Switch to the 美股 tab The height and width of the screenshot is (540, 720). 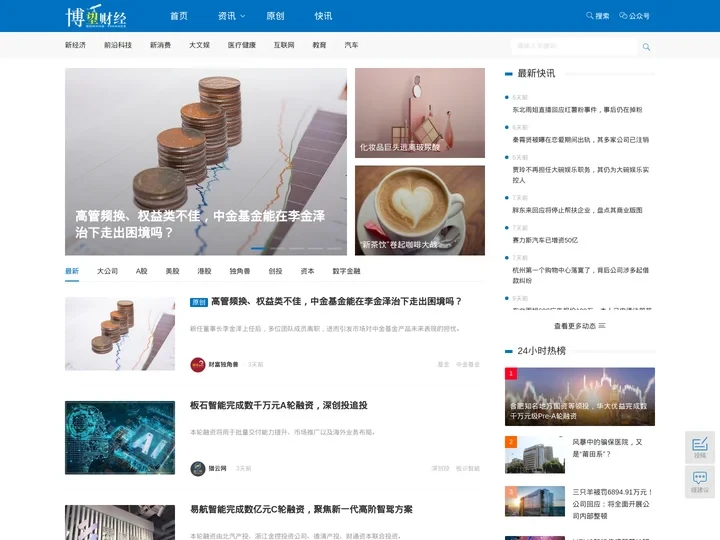(173, 271)
